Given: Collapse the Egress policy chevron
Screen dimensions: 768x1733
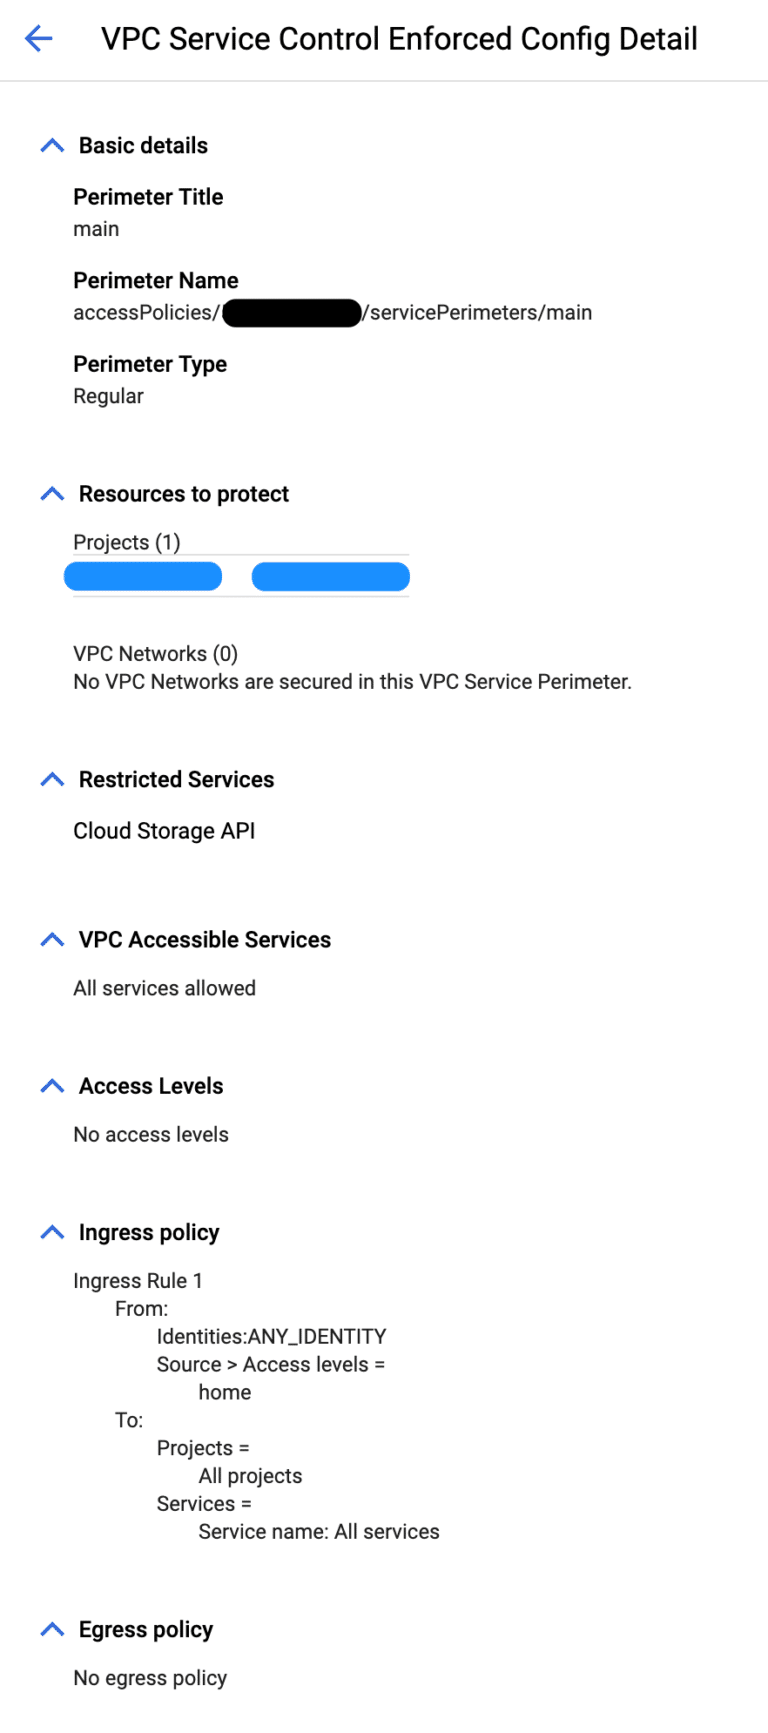Looking at the screenshot, I should tap(51, 1628).
